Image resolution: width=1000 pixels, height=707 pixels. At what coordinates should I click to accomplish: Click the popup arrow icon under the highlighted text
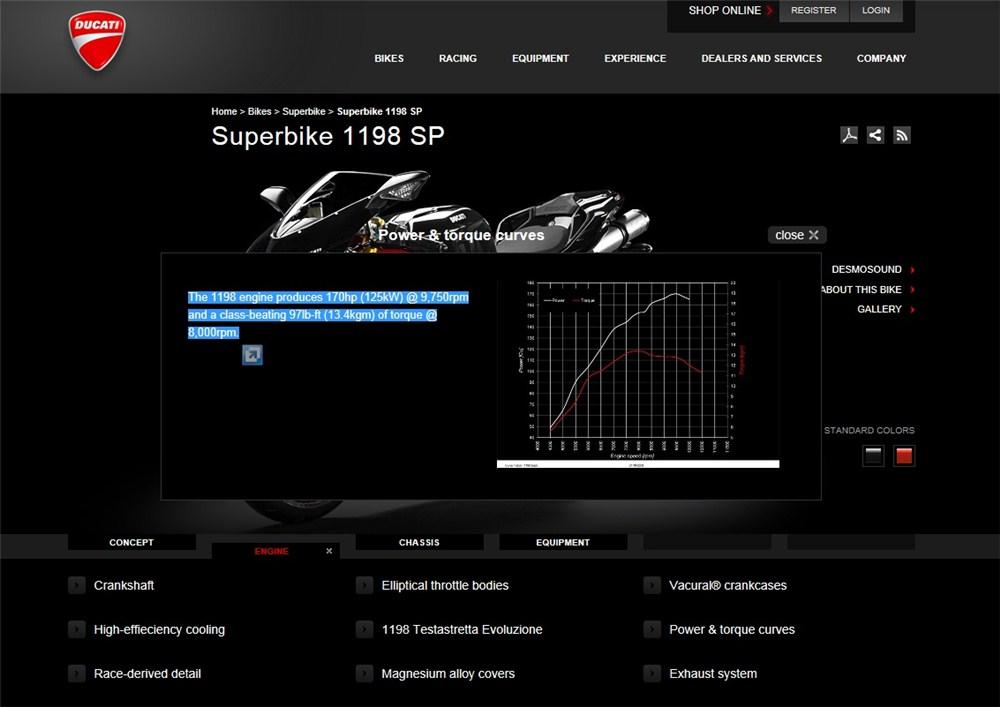point(252,355)
